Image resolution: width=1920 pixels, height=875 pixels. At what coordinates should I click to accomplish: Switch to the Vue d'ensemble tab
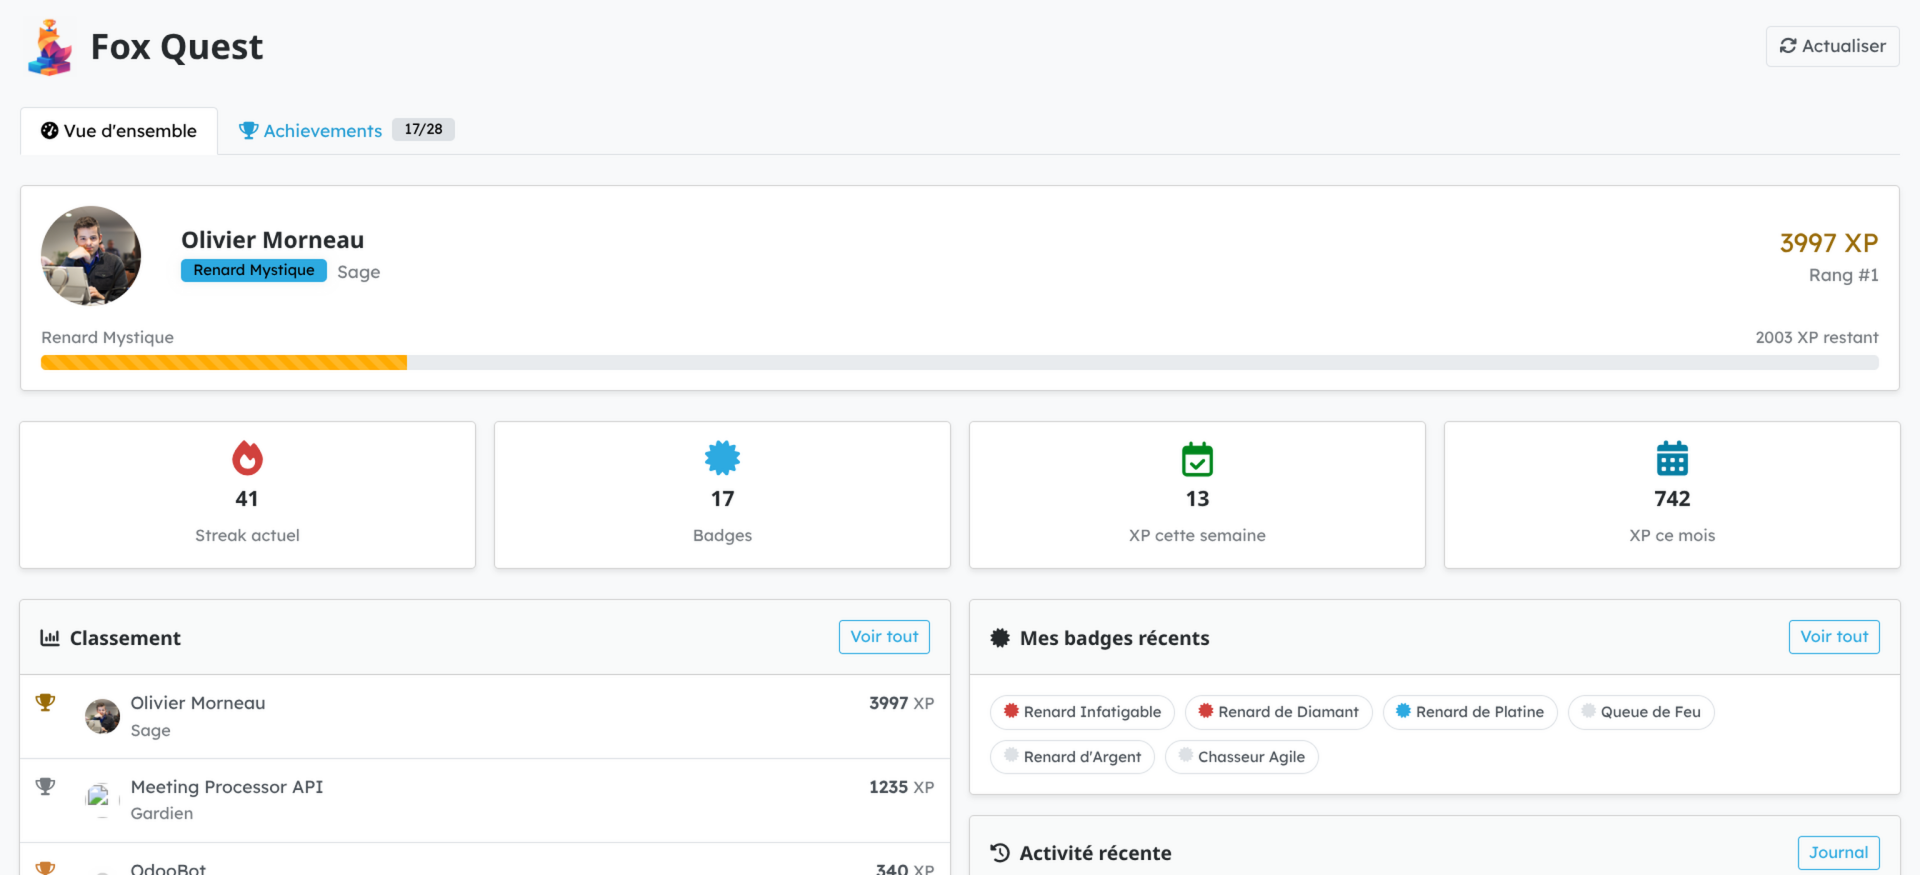click(x=119, y=131)
